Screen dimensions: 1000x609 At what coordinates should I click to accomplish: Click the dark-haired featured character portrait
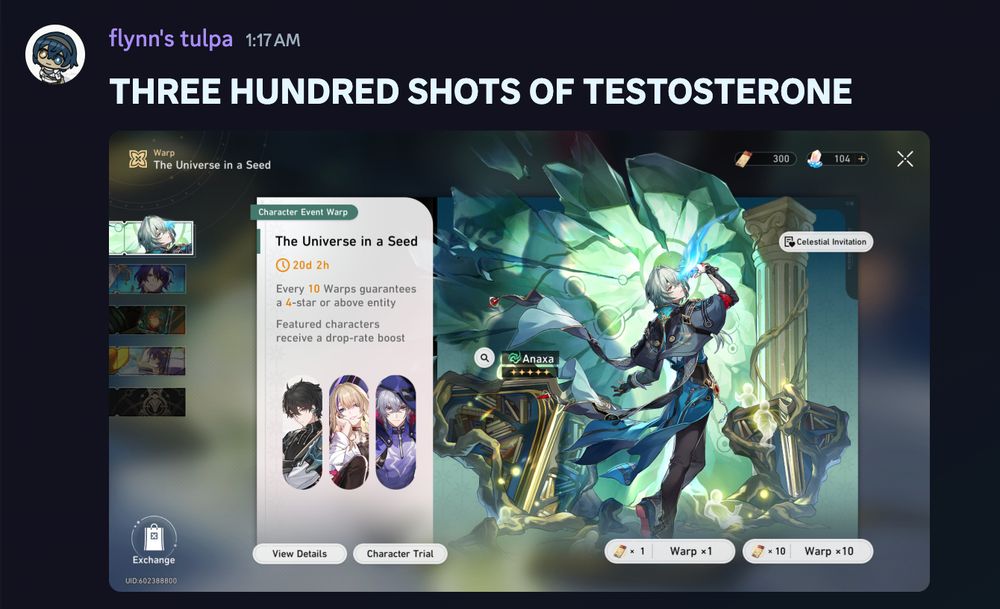pos(302,432)
